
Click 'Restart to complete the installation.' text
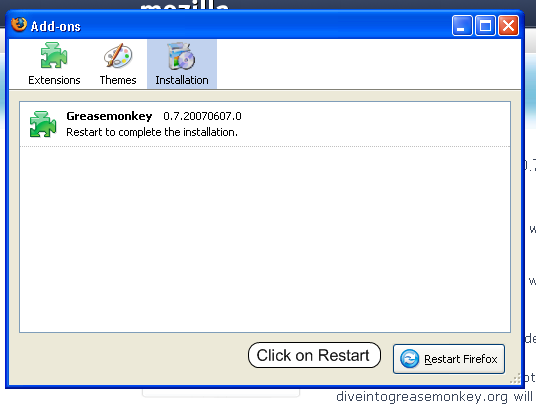tap(152, 132)
